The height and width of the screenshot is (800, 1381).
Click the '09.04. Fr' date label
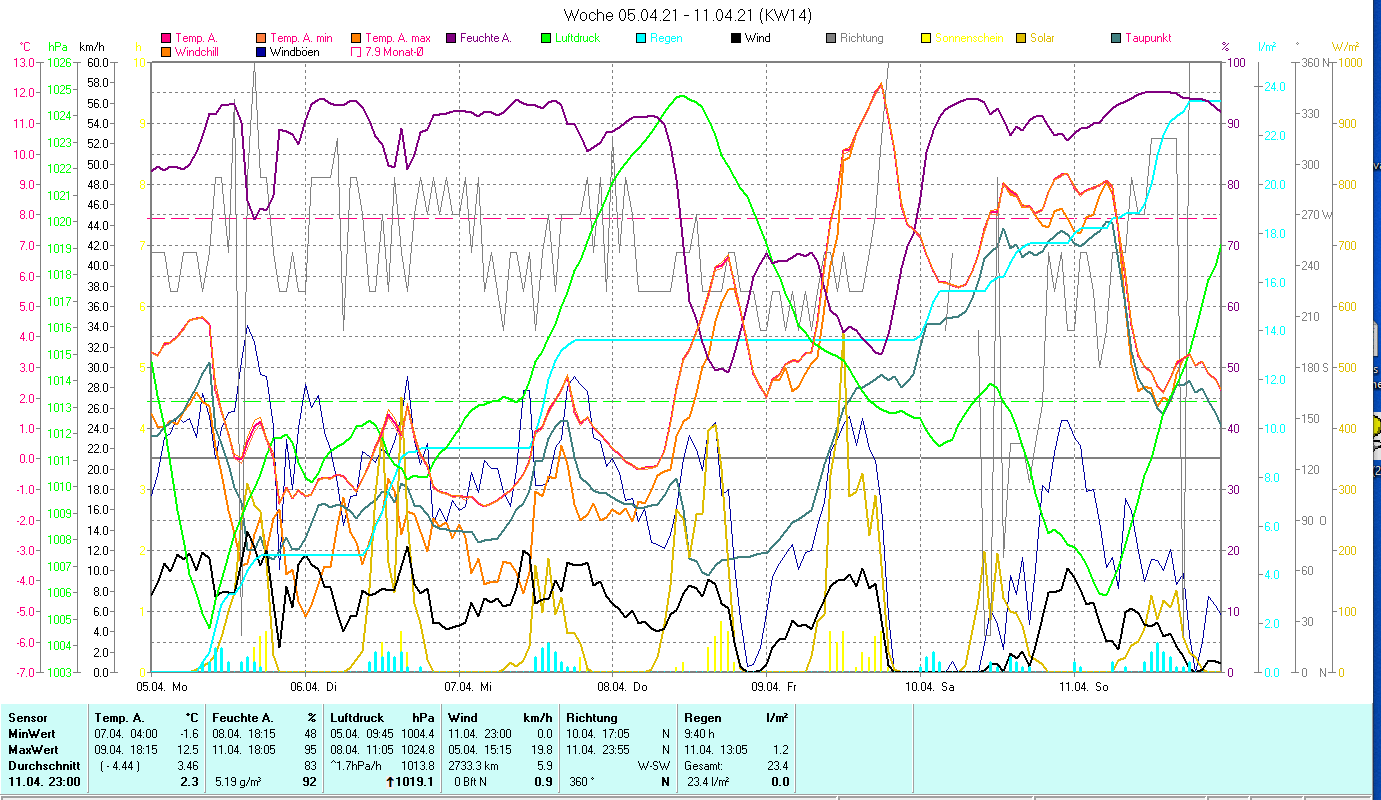click(x=775, y=687)
